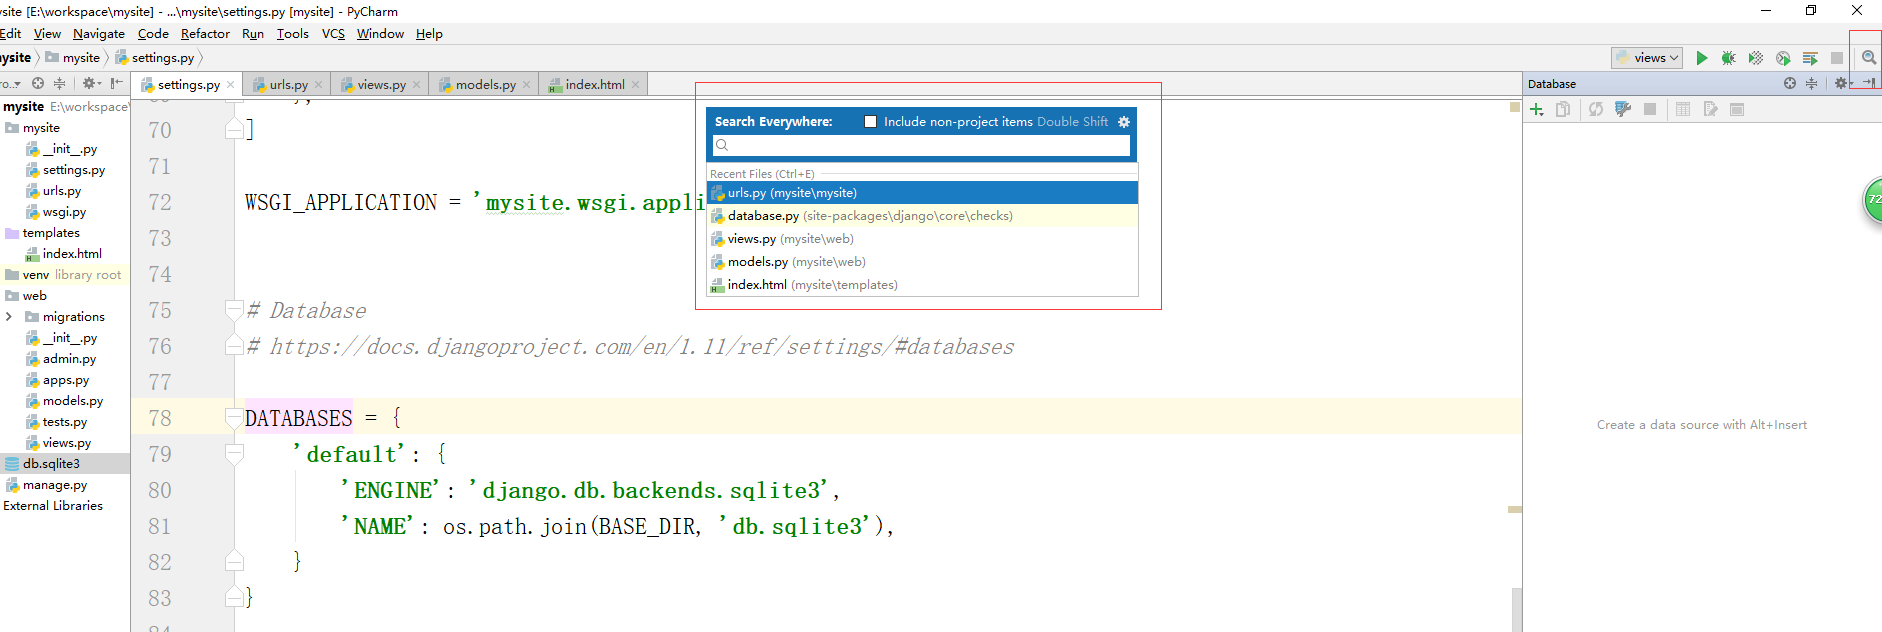Click the editor vertical scrollbar
The height and width of the screenshot is (632, 1882).
coord(1516,608)
